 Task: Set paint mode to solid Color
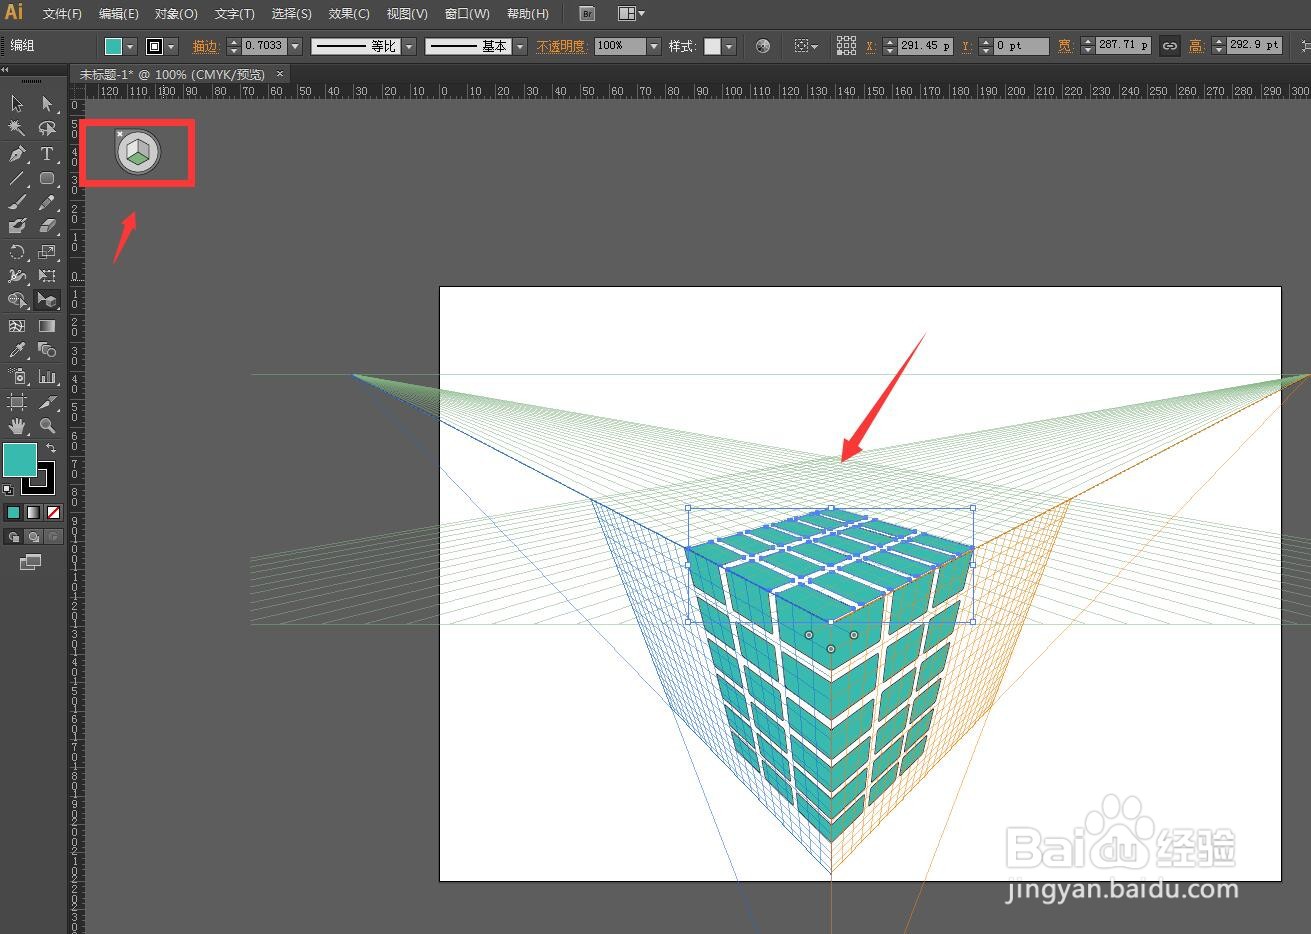click(x=13, y=512)
